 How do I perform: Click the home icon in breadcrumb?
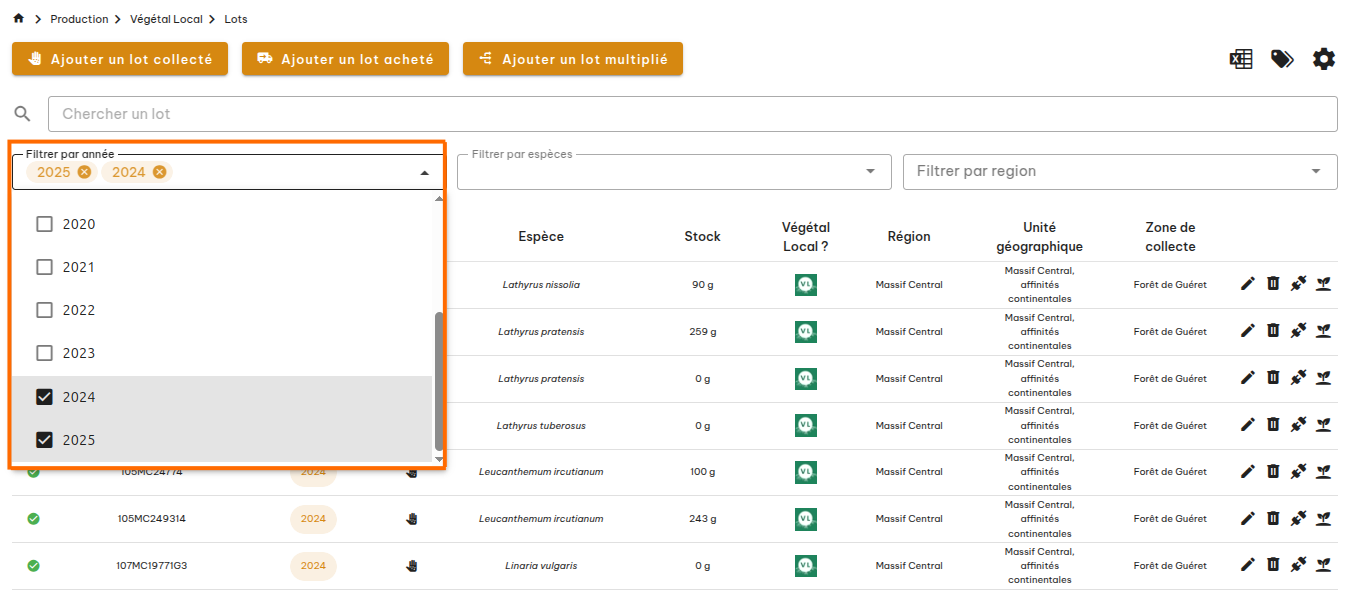pos(18,19)
